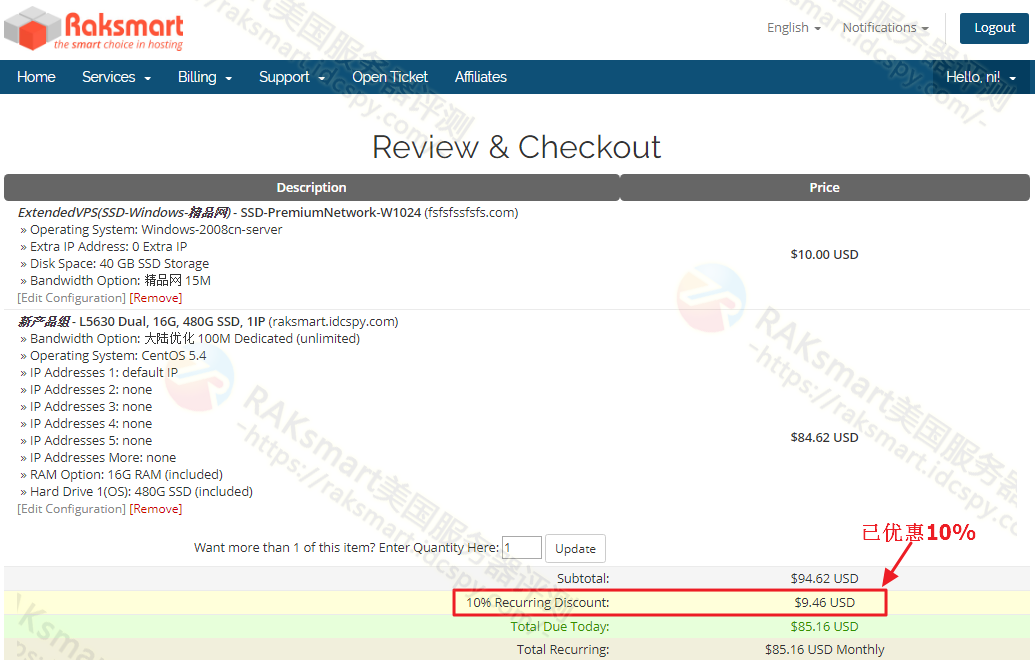Expand the Support menu
Screen dimensions: 1035x660
pyautogui.click(x=292, y=77)
